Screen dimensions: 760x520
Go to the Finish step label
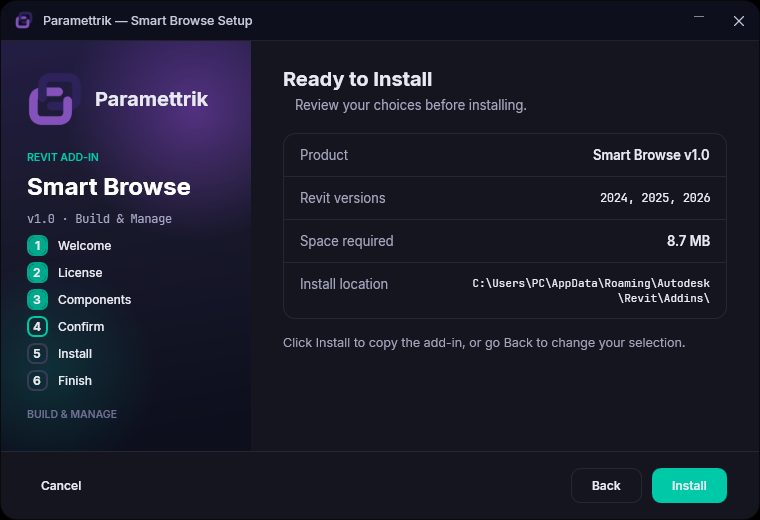click(x=75, y=381)
